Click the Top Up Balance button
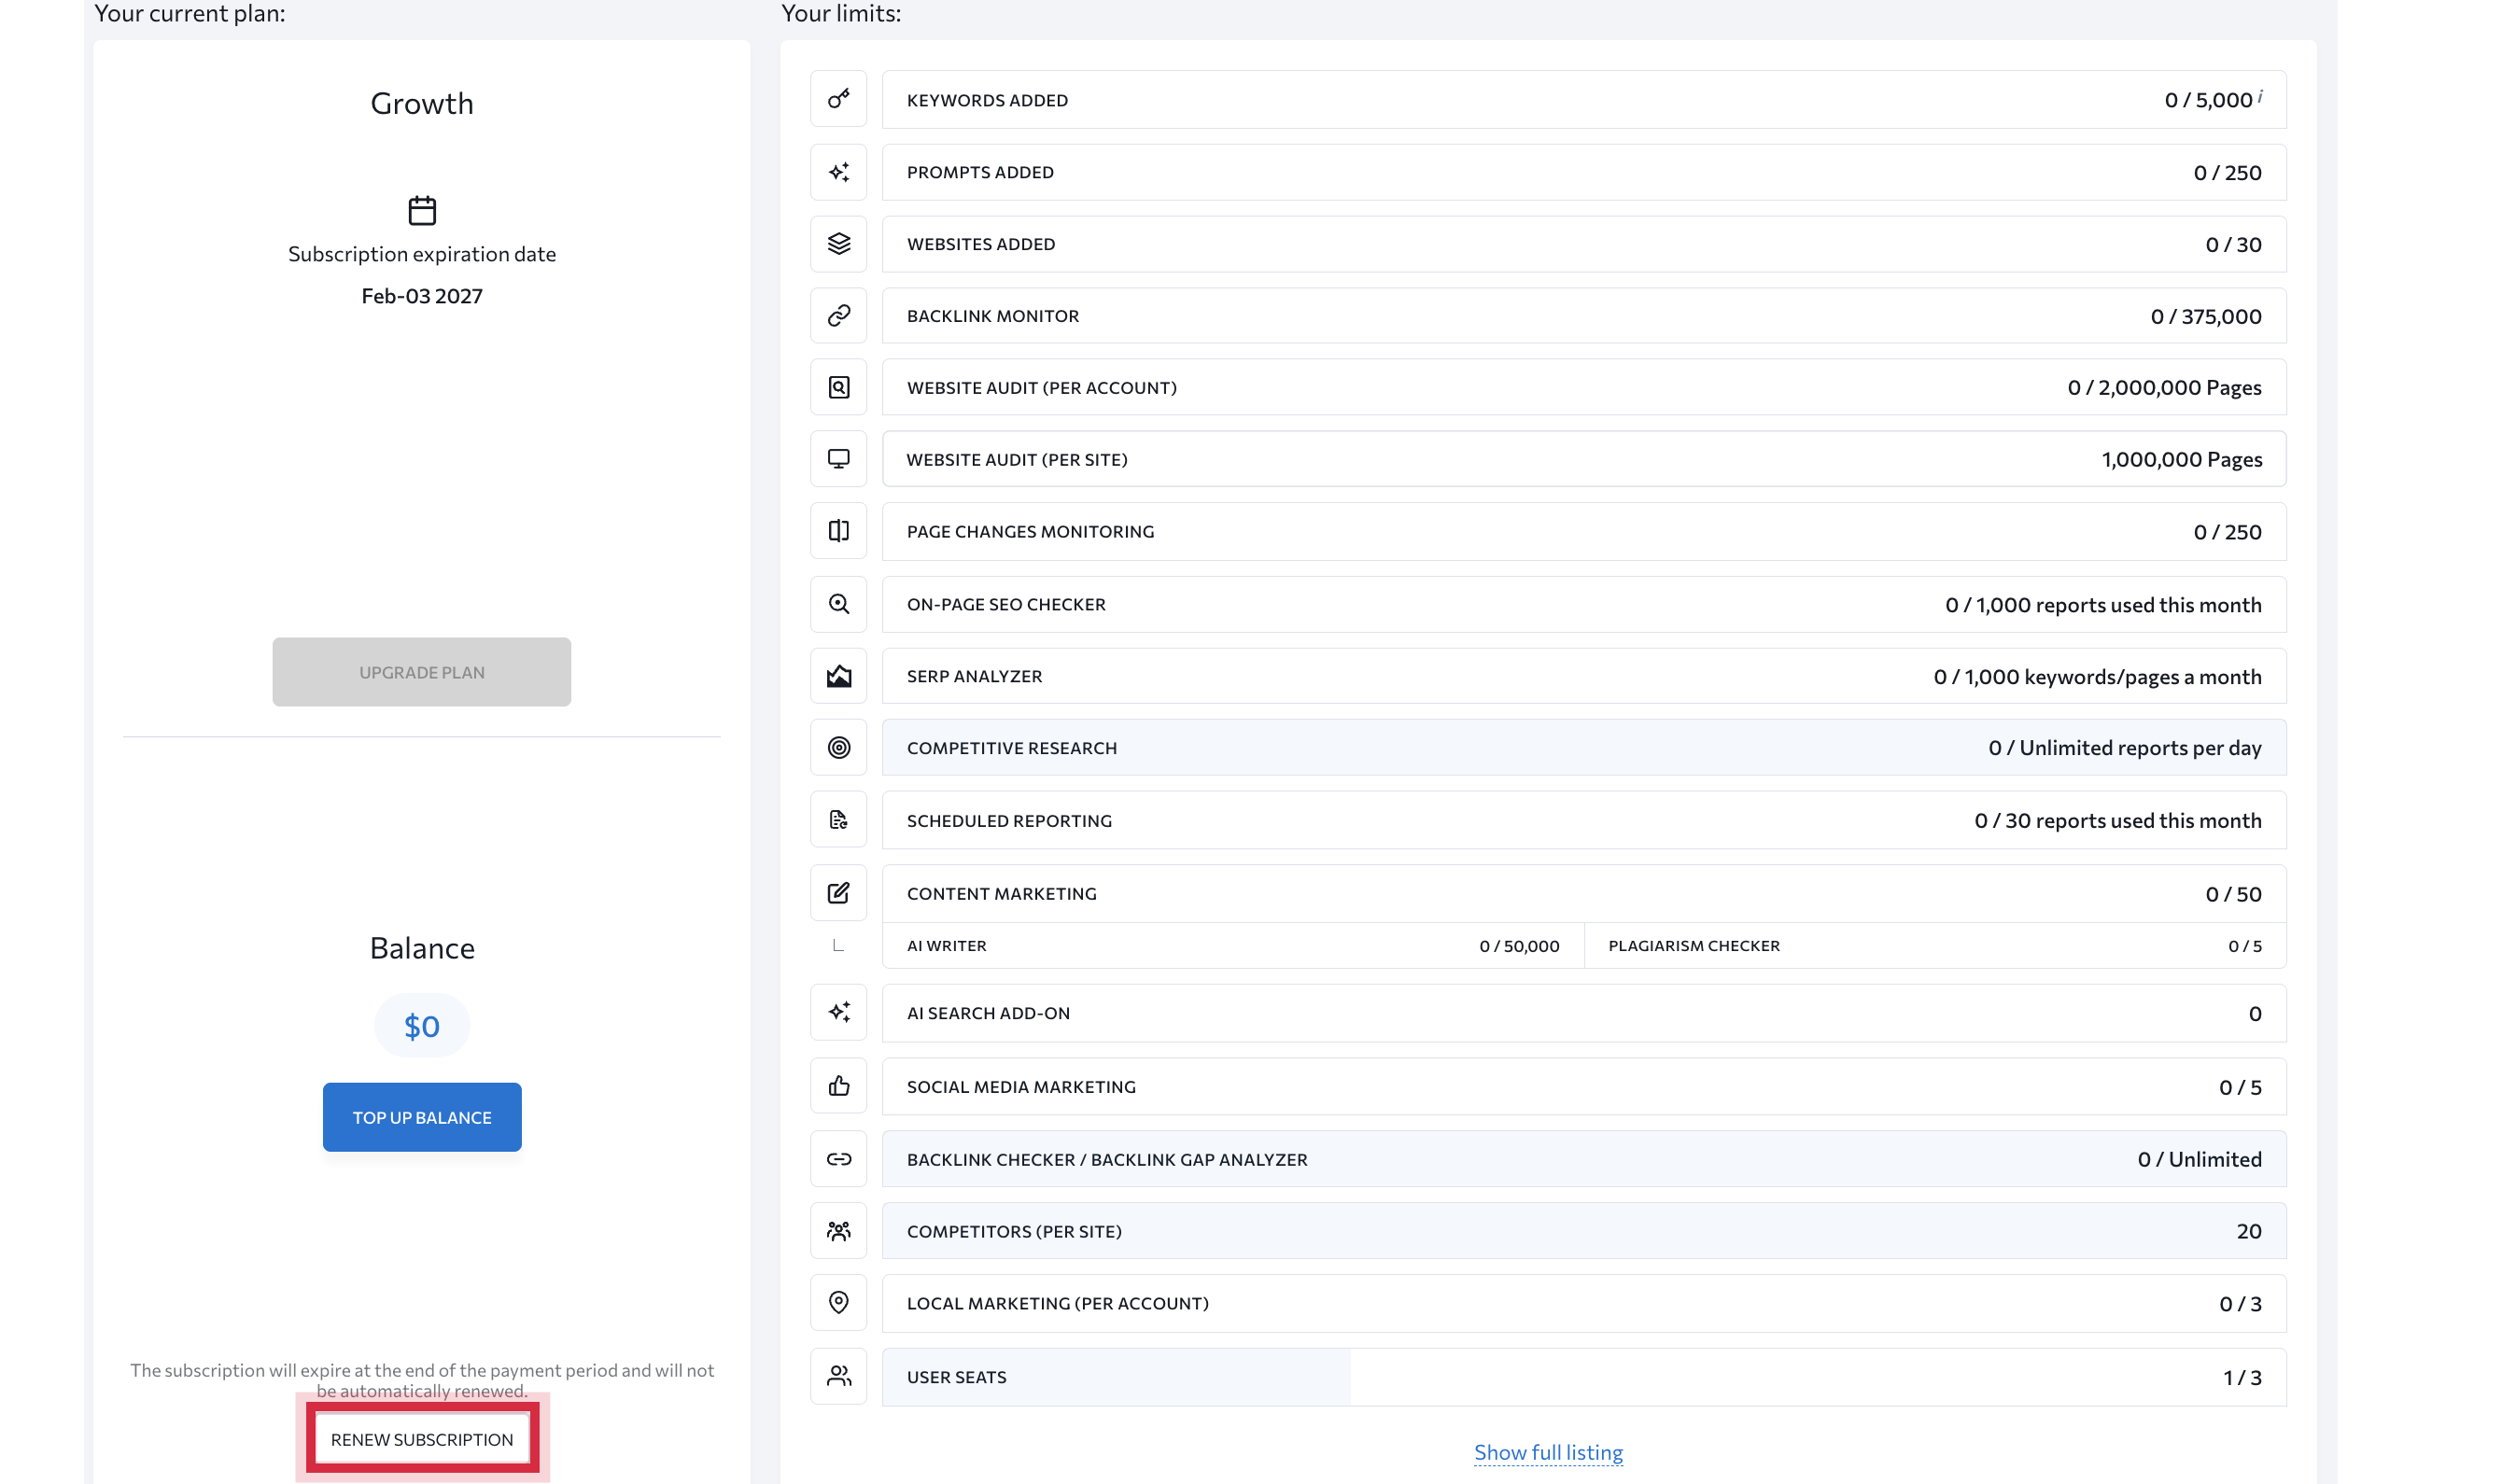The height and width of the screenshot is (1484, 2502). tap(422, 1117)
